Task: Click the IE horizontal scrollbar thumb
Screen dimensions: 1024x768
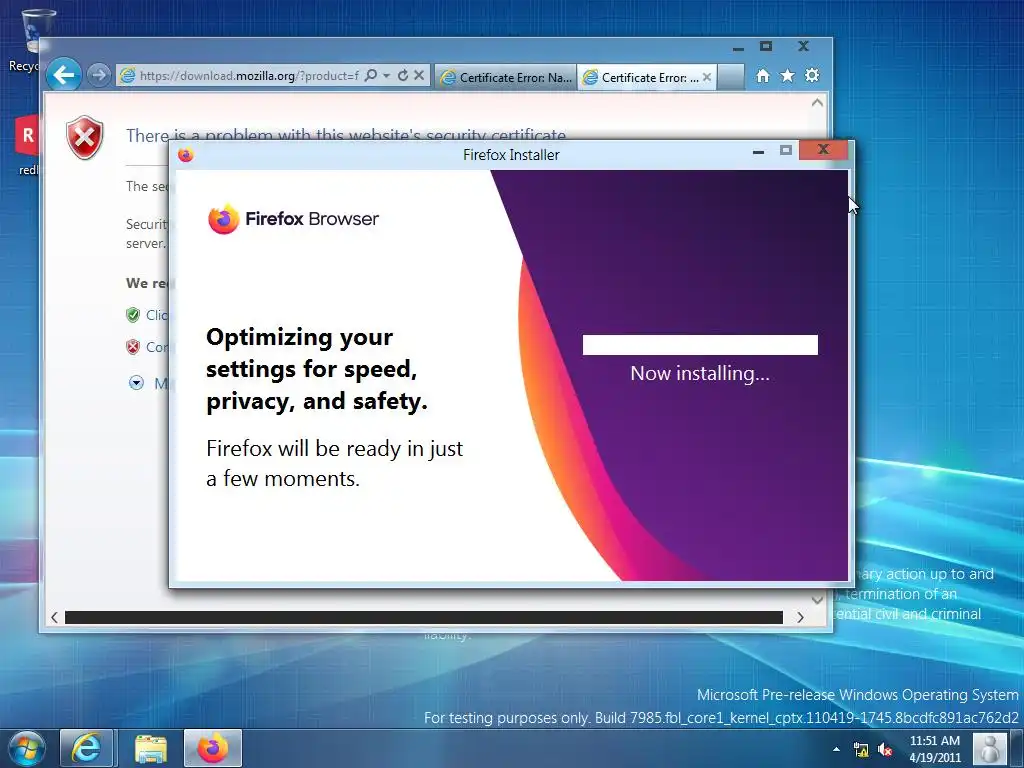Action: 424,617
